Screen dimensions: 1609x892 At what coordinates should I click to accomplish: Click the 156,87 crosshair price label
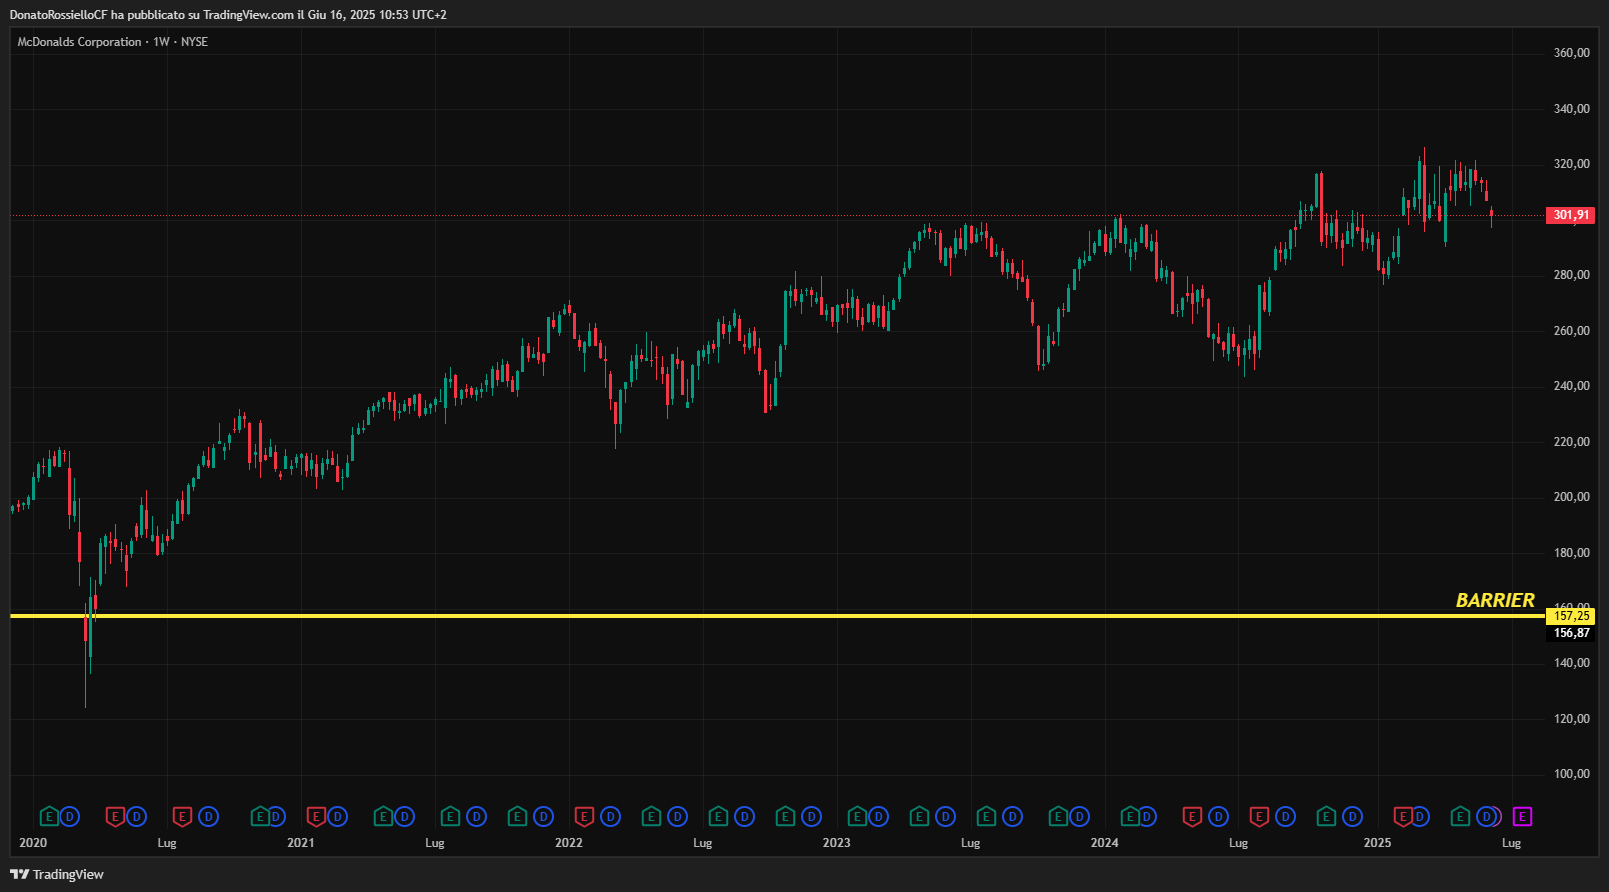click(1571, 633)
